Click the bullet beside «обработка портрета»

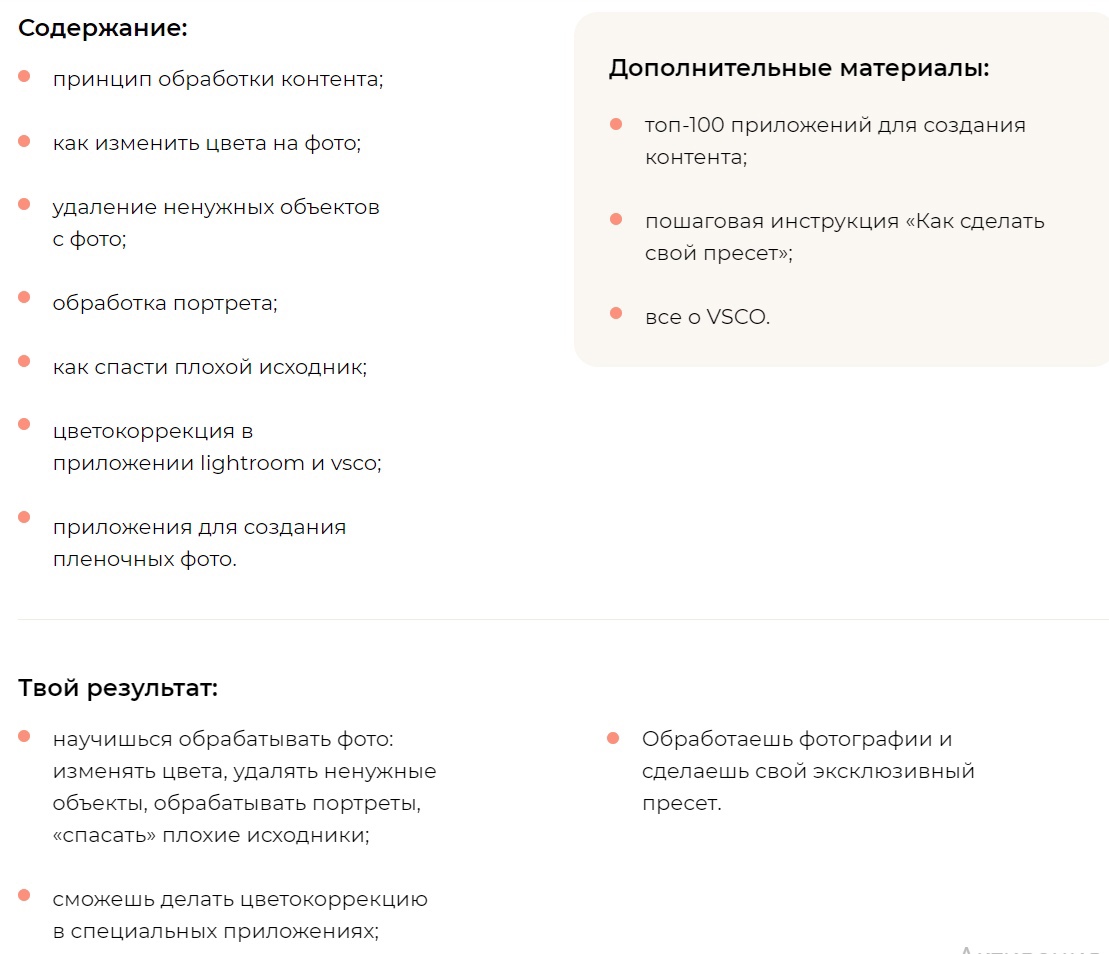pyautogui.click(x=22, y=295)
